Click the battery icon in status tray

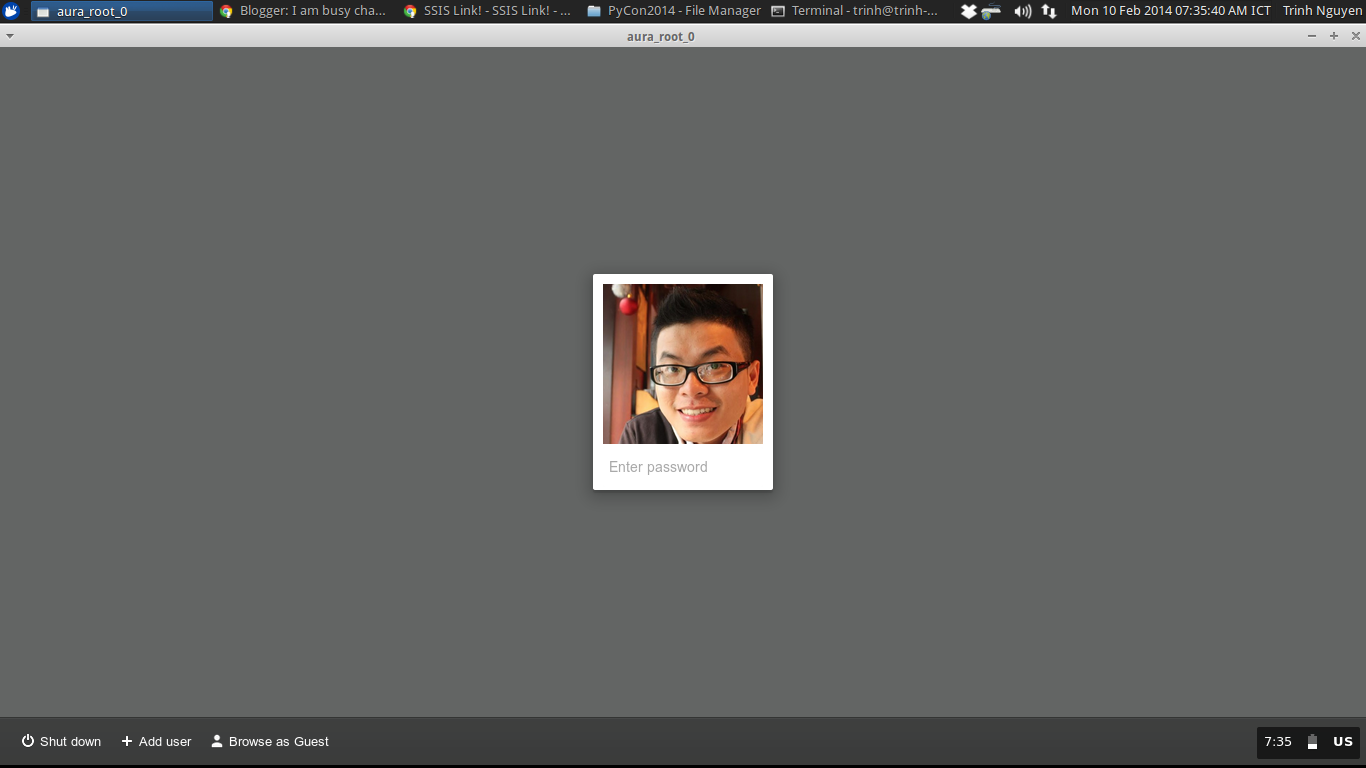1312,742
